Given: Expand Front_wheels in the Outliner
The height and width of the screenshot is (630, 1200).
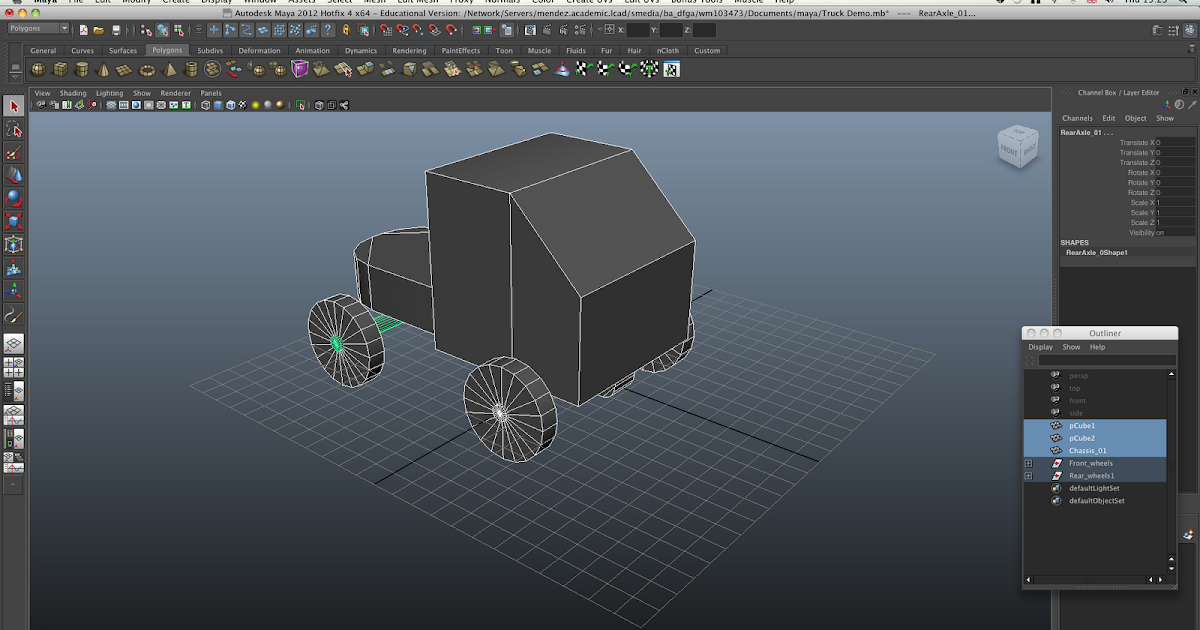Looking at the screenshot, I should pyautogui.click(x=1029, y=463).
